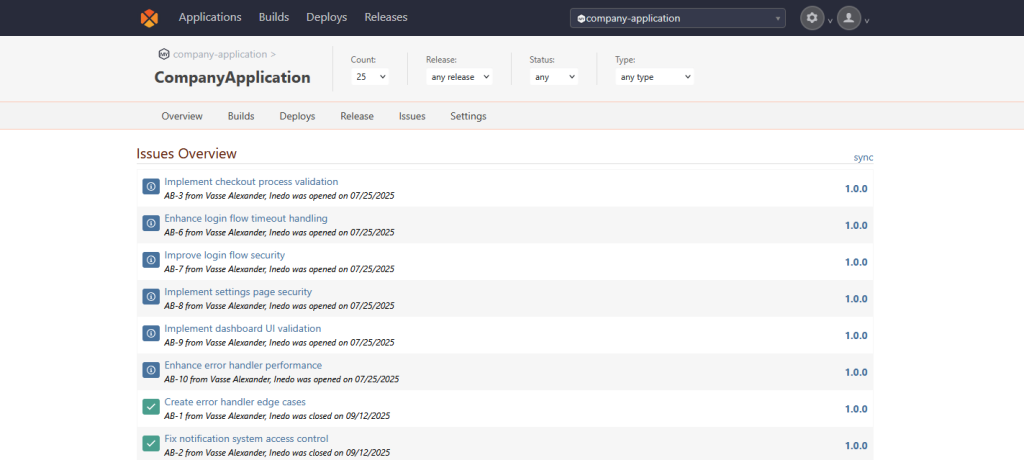Click the sync link
This screenshot has width=1024, height=460.
(863, 158)
